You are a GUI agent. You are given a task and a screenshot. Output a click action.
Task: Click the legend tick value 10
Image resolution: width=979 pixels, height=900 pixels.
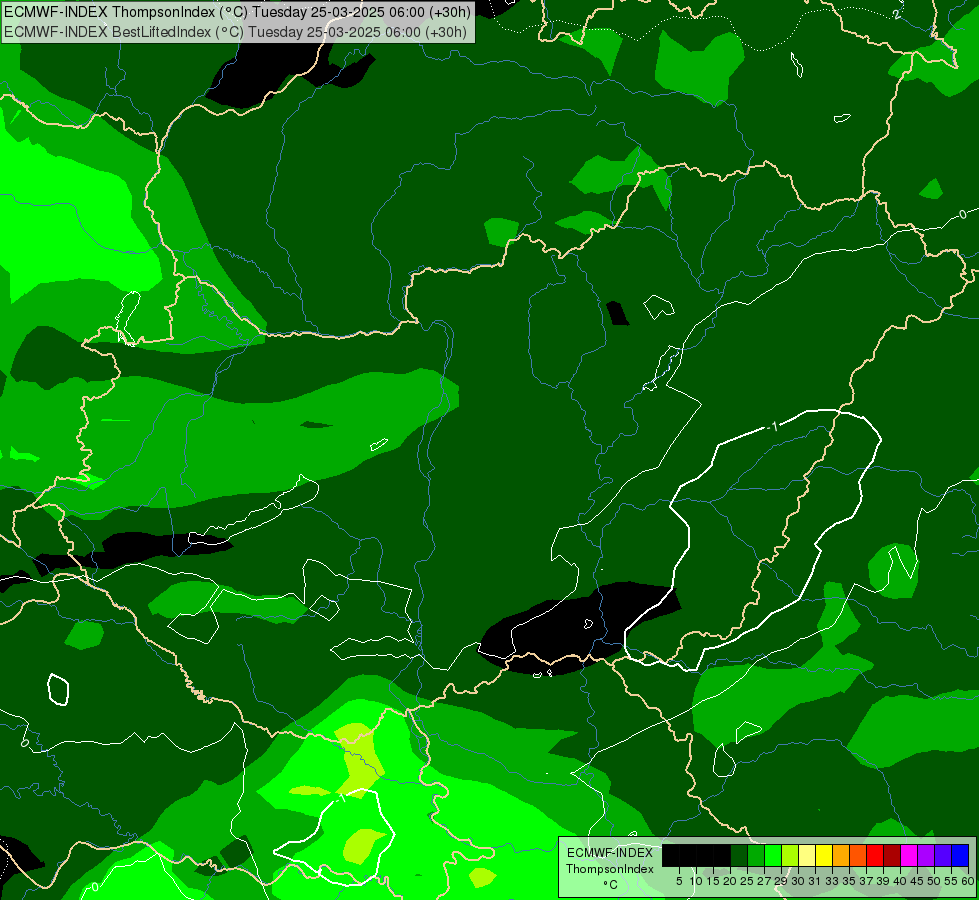coord(696,881)
